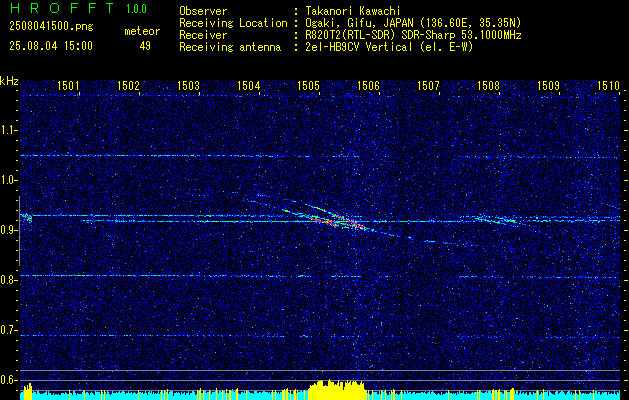The image size is (629, 400).
Task: Click the meteor count 49
Action: click(145, 46)
